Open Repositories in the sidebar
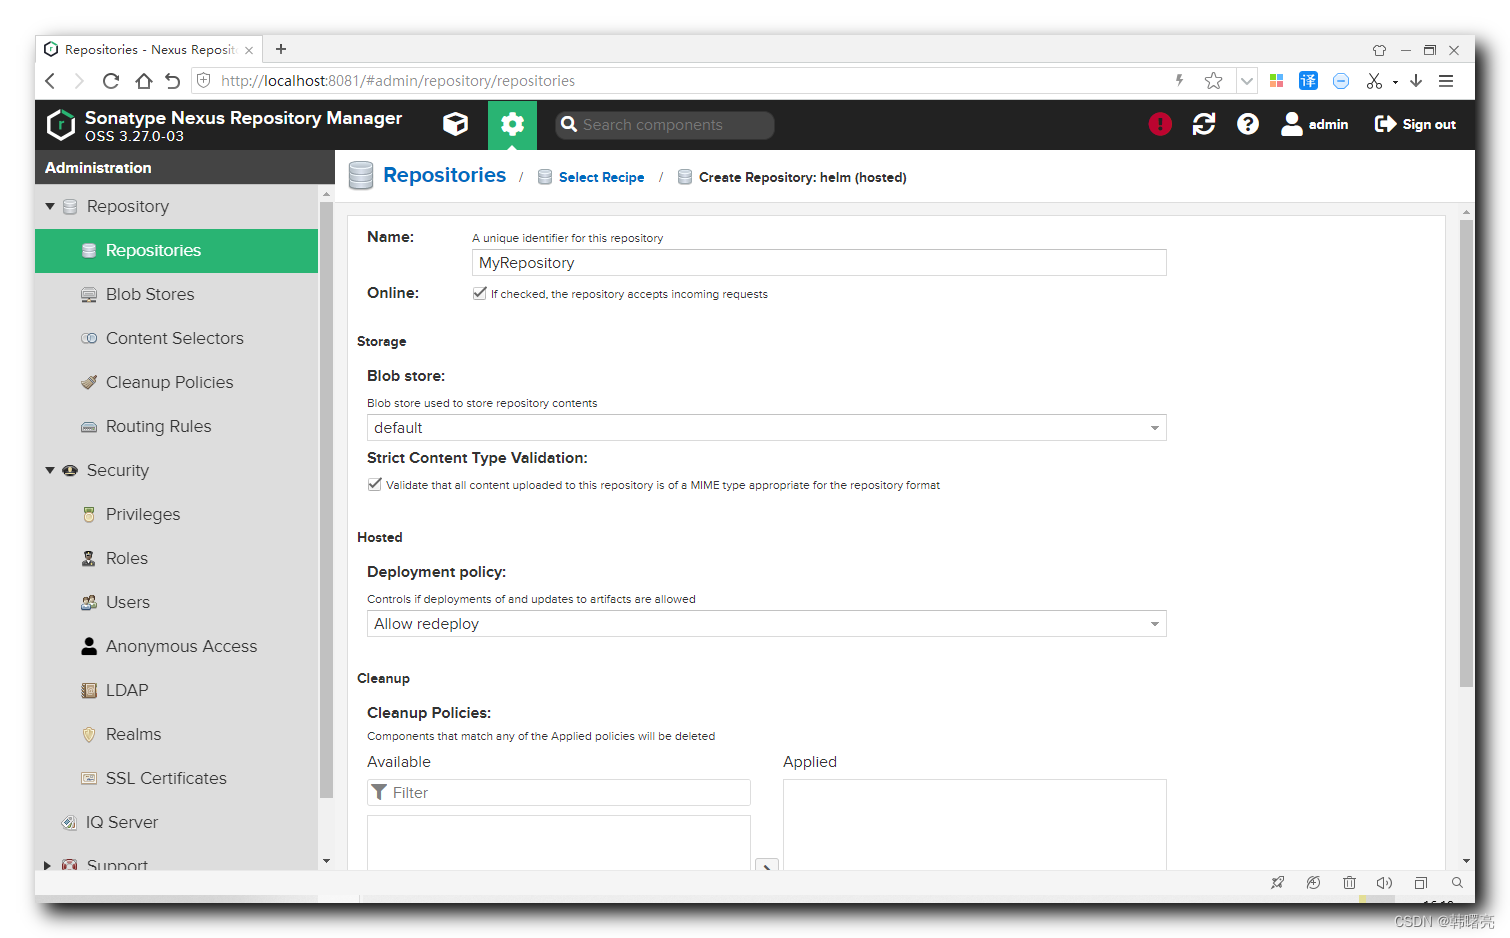 point(176,251)
